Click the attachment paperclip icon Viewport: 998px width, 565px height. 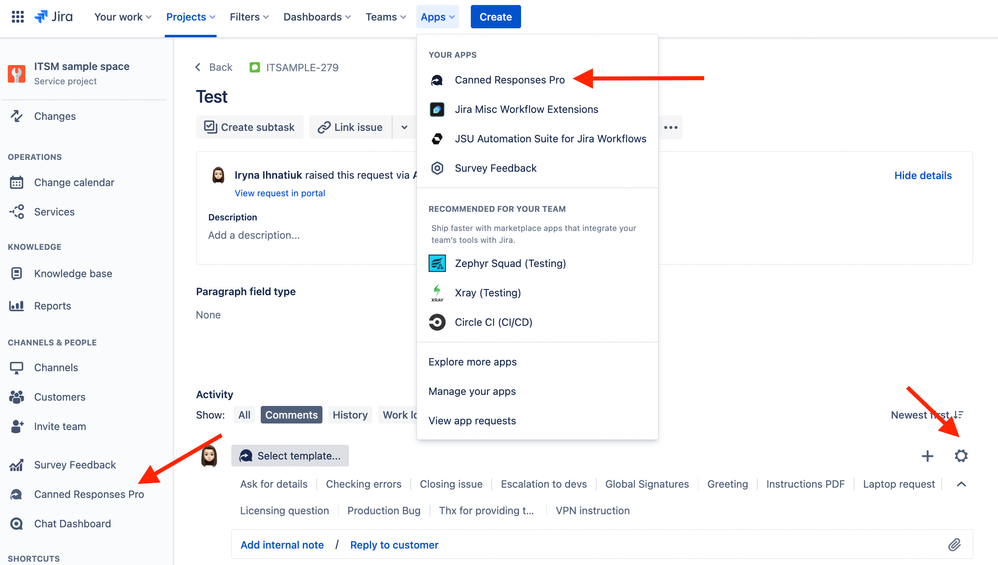(x=954, y=545)
